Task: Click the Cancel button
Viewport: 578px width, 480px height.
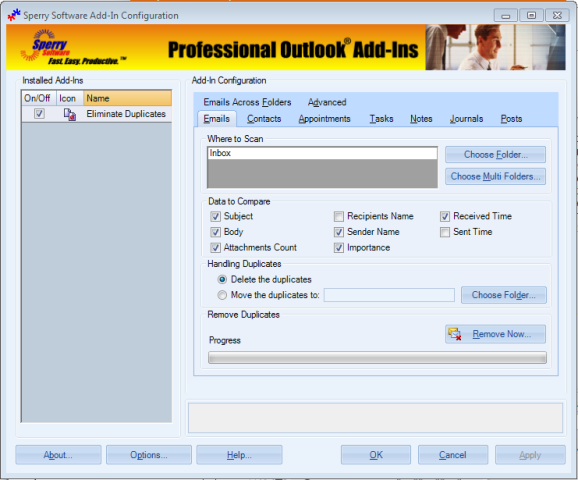Action: click(453, 455)
